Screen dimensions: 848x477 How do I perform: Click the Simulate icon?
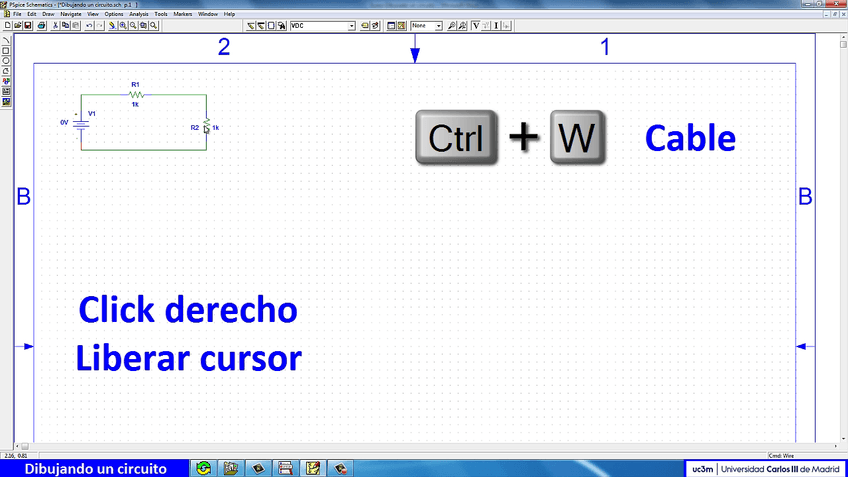[402, 25]
